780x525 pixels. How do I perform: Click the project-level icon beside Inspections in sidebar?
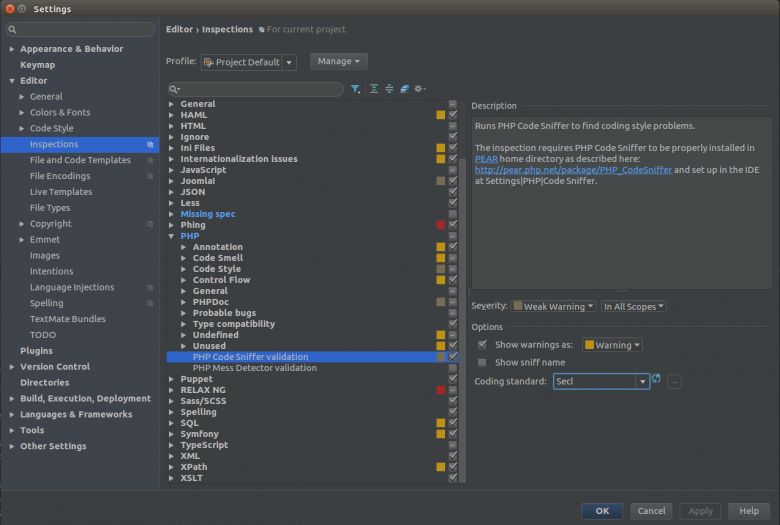click(150, 144)
